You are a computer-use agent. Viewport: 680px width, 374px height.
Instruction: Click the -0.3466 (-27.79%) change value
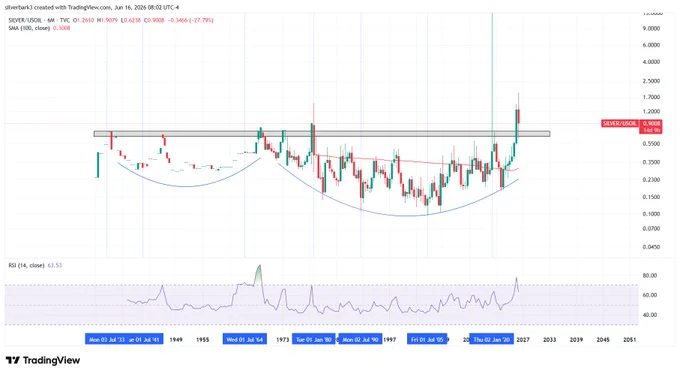(x=190, y=20)
